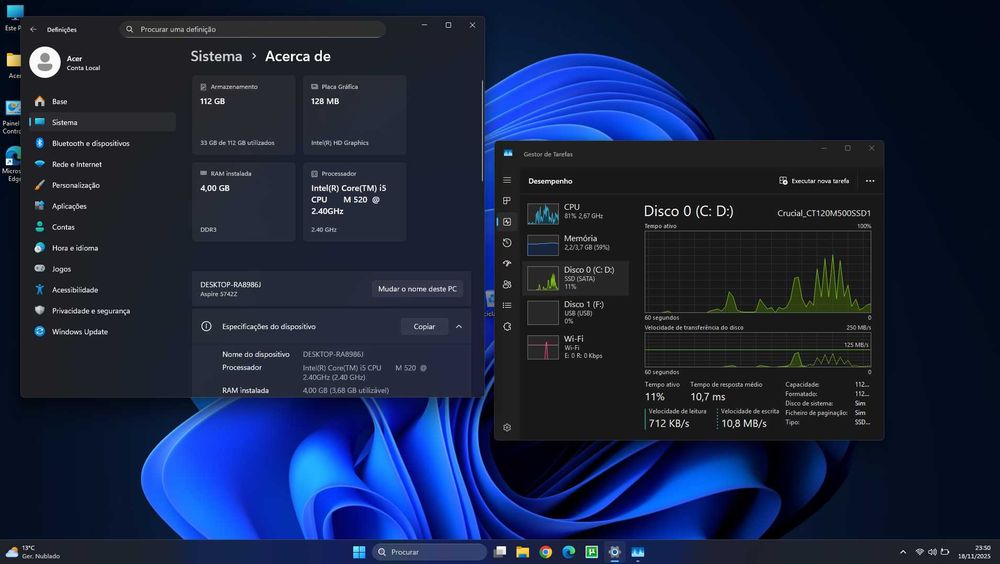Image resolution: width=1000 pixels, height=564 pixels.
Task: Show hidden system tray icons
Action: [902, 552]
